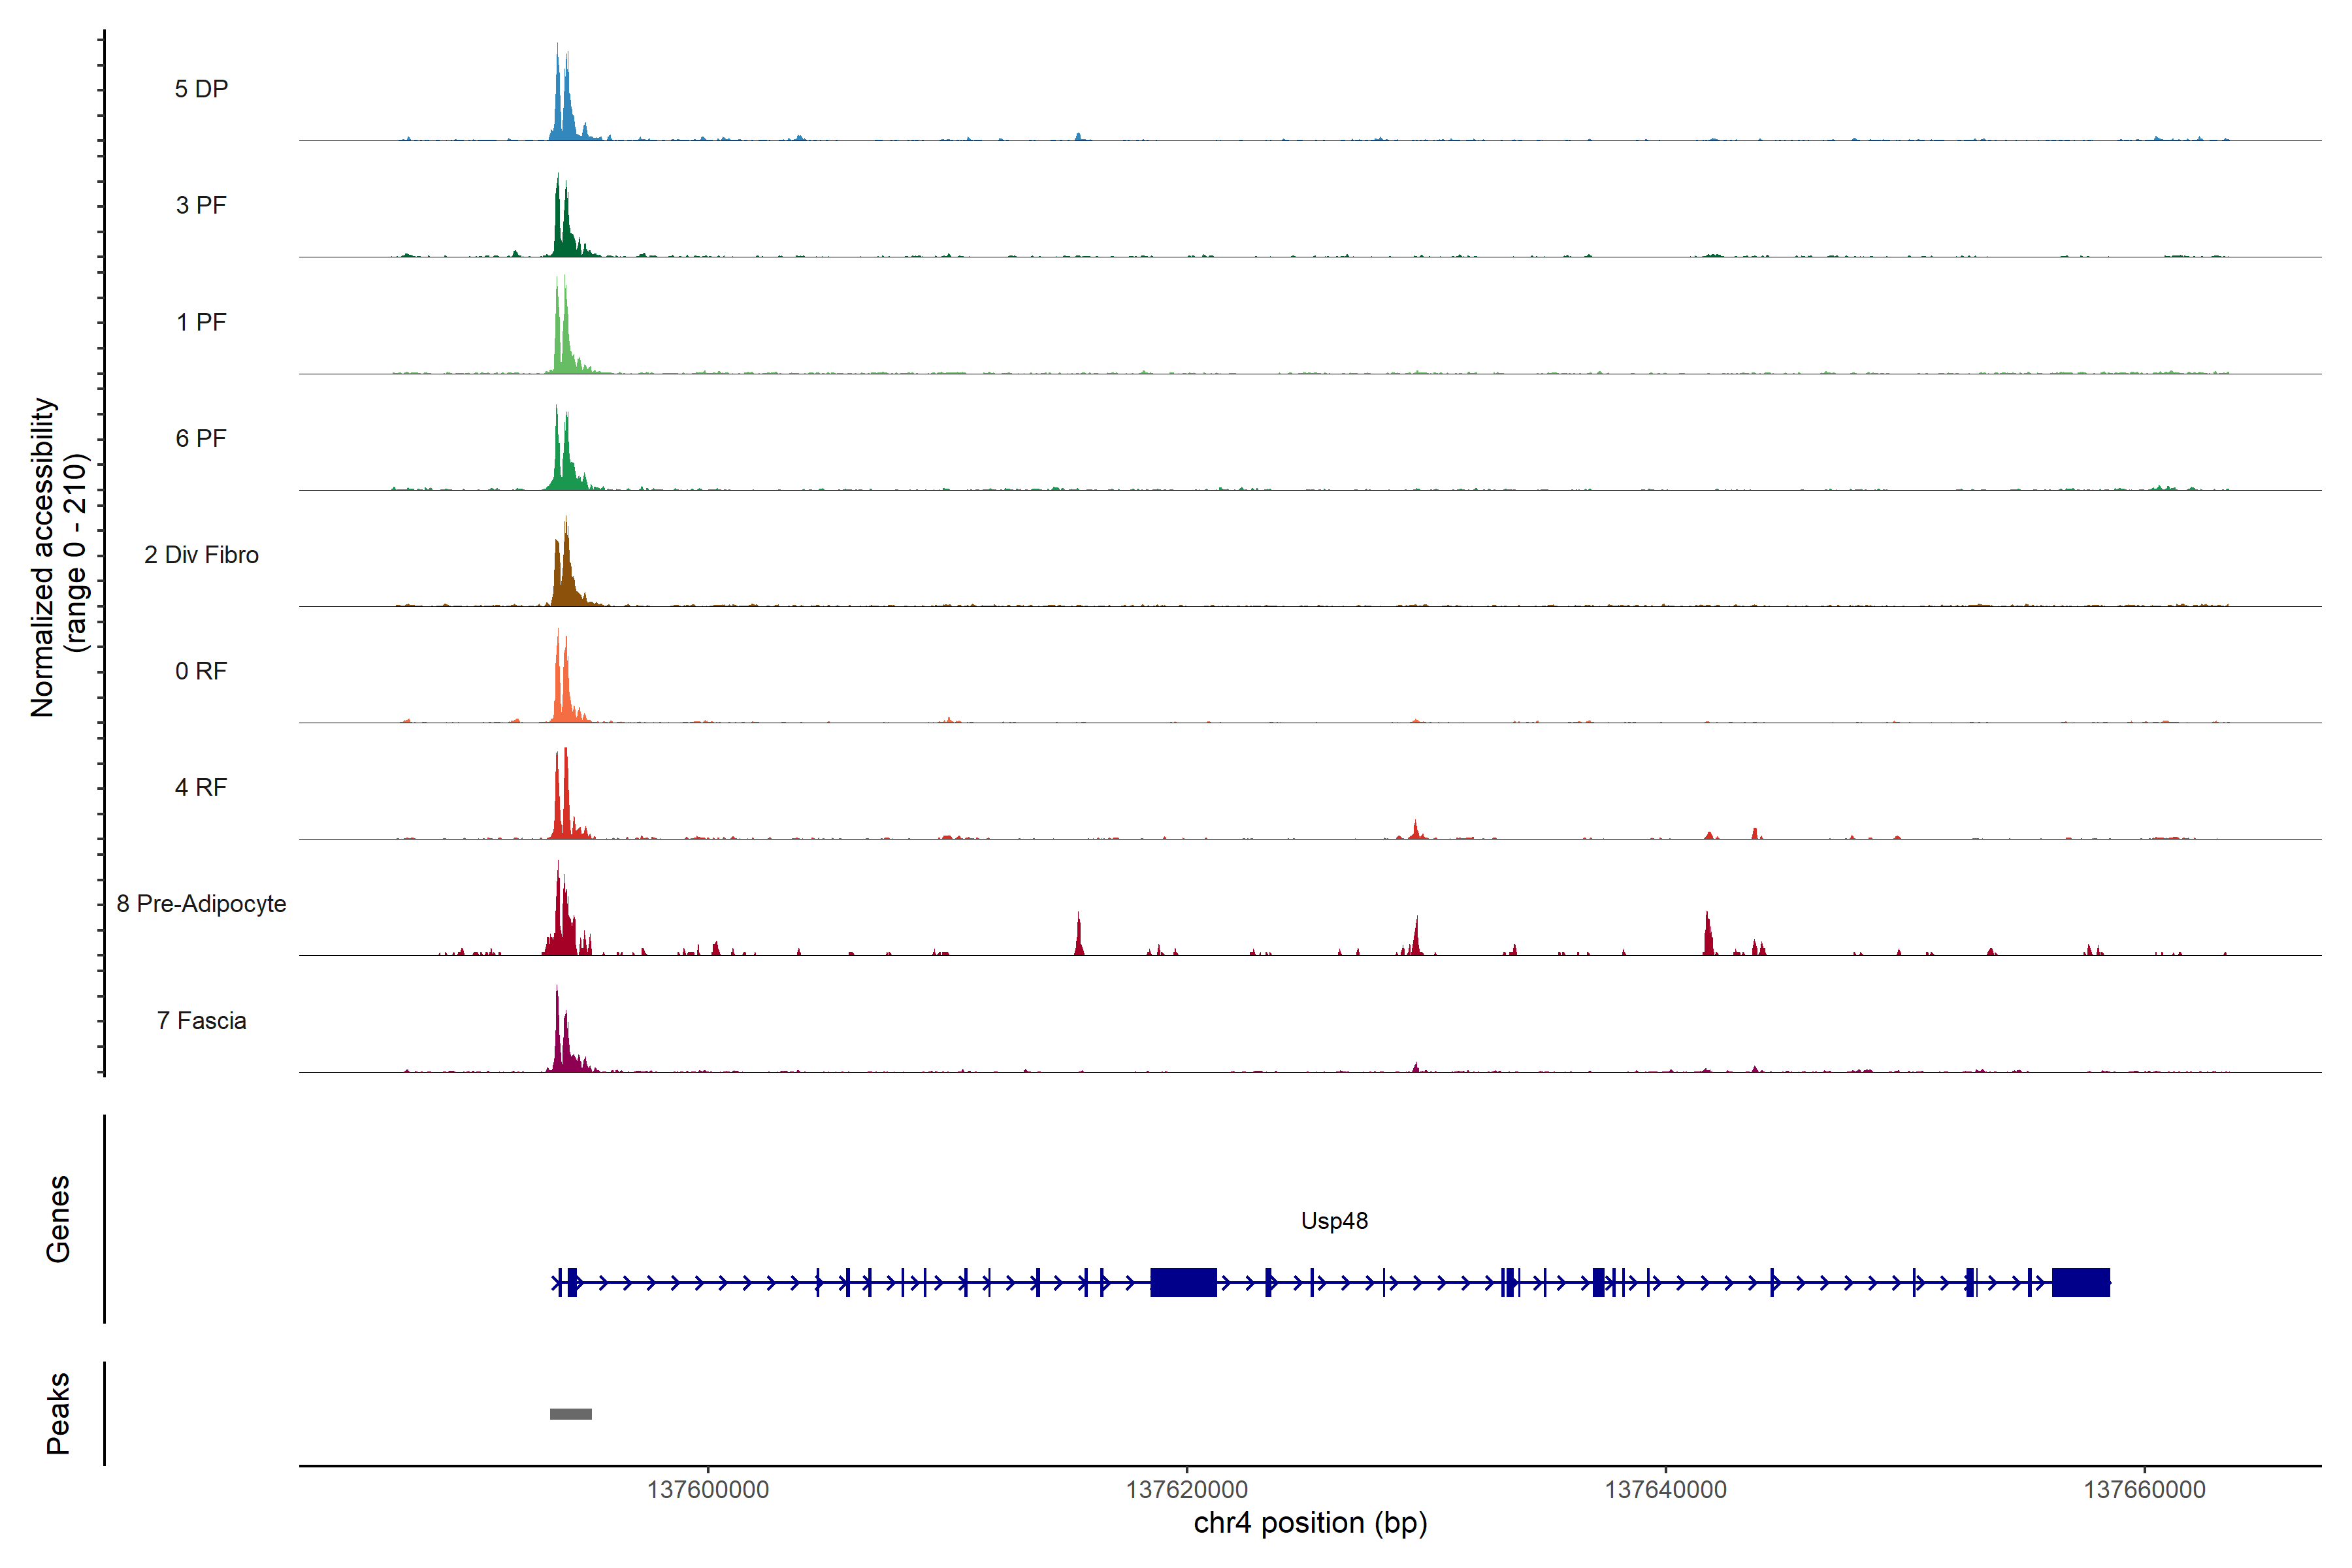
Task: Click the 137640000 axis tick label
Action: coord(1665,1490)
